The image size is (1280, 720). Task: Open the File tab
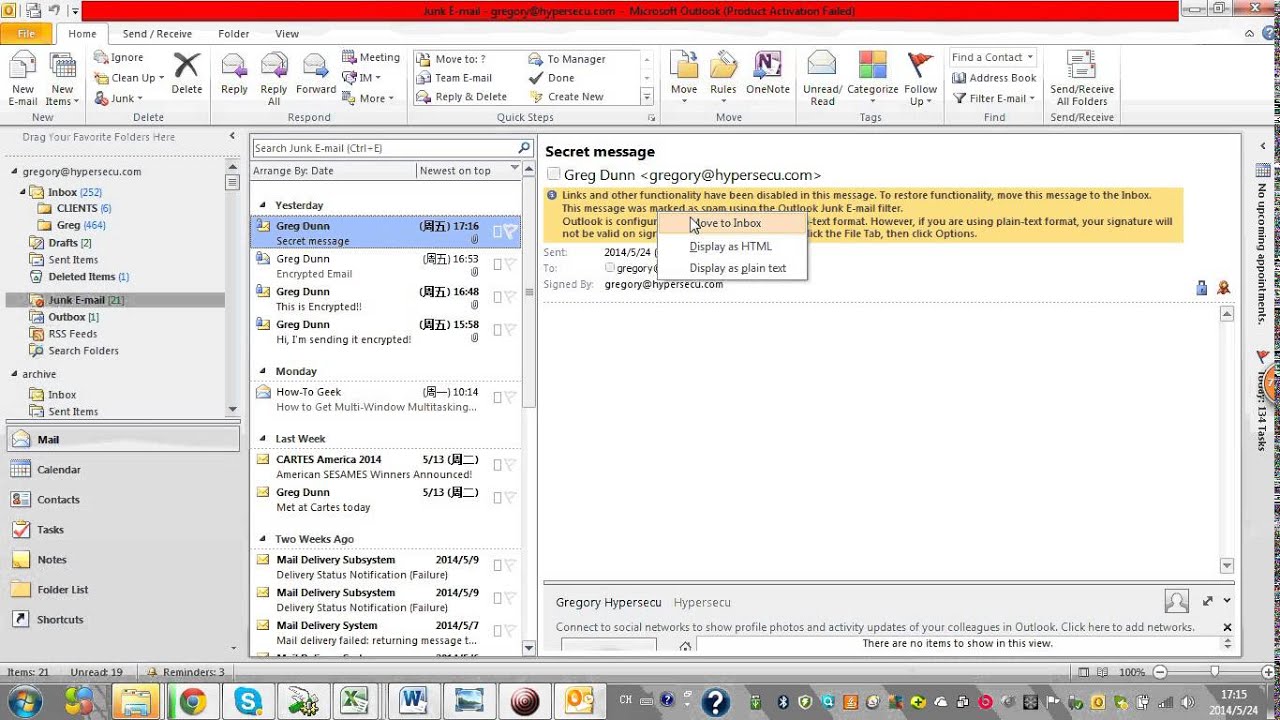(26, 33)
